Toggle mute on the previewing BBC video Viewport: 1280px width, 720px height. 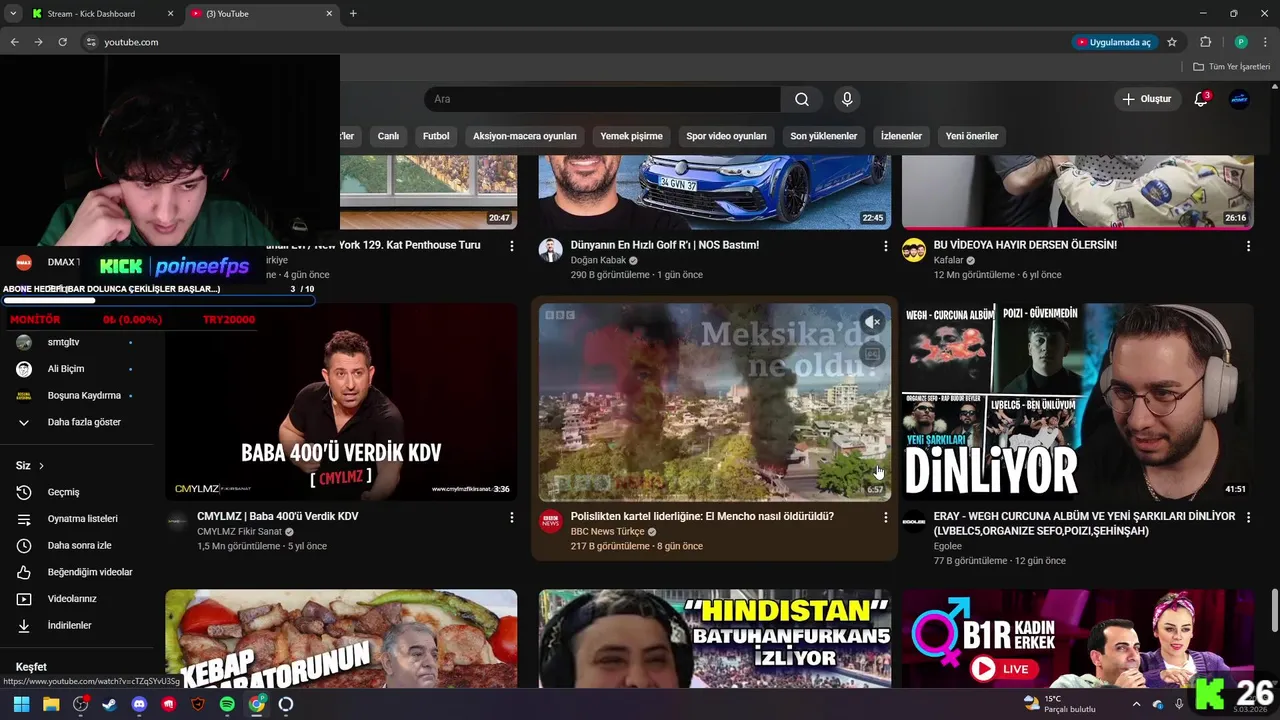pos(872,322)
